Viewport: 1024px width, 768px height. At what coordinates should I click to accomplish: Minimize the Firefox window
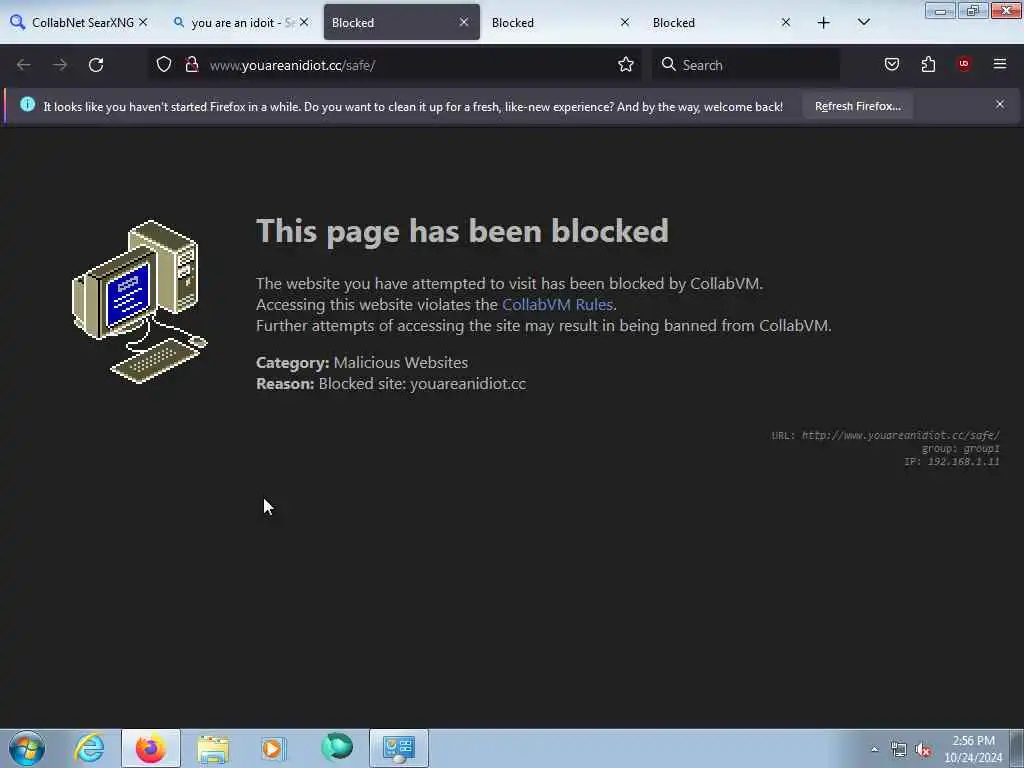coord(940,10)
